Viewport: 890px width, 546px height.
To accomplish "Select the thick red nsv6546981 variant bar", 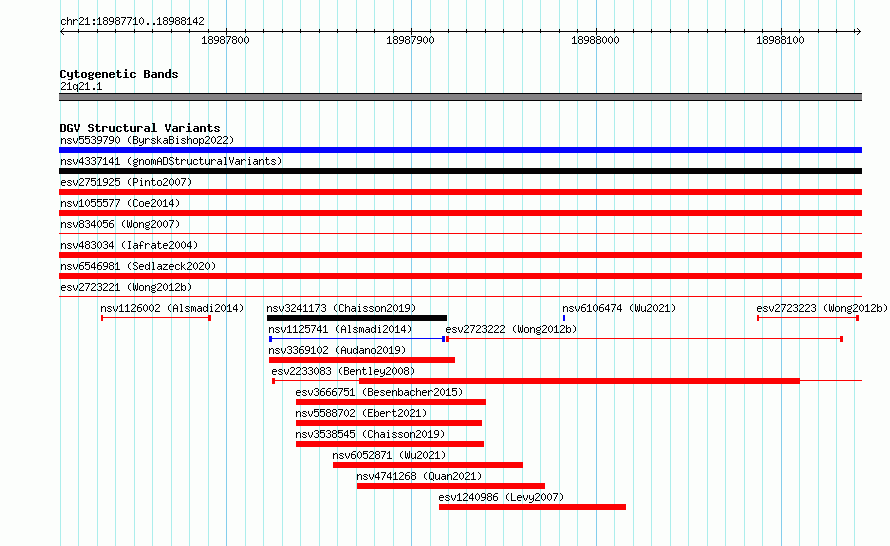I will click(x=460, y=276).
